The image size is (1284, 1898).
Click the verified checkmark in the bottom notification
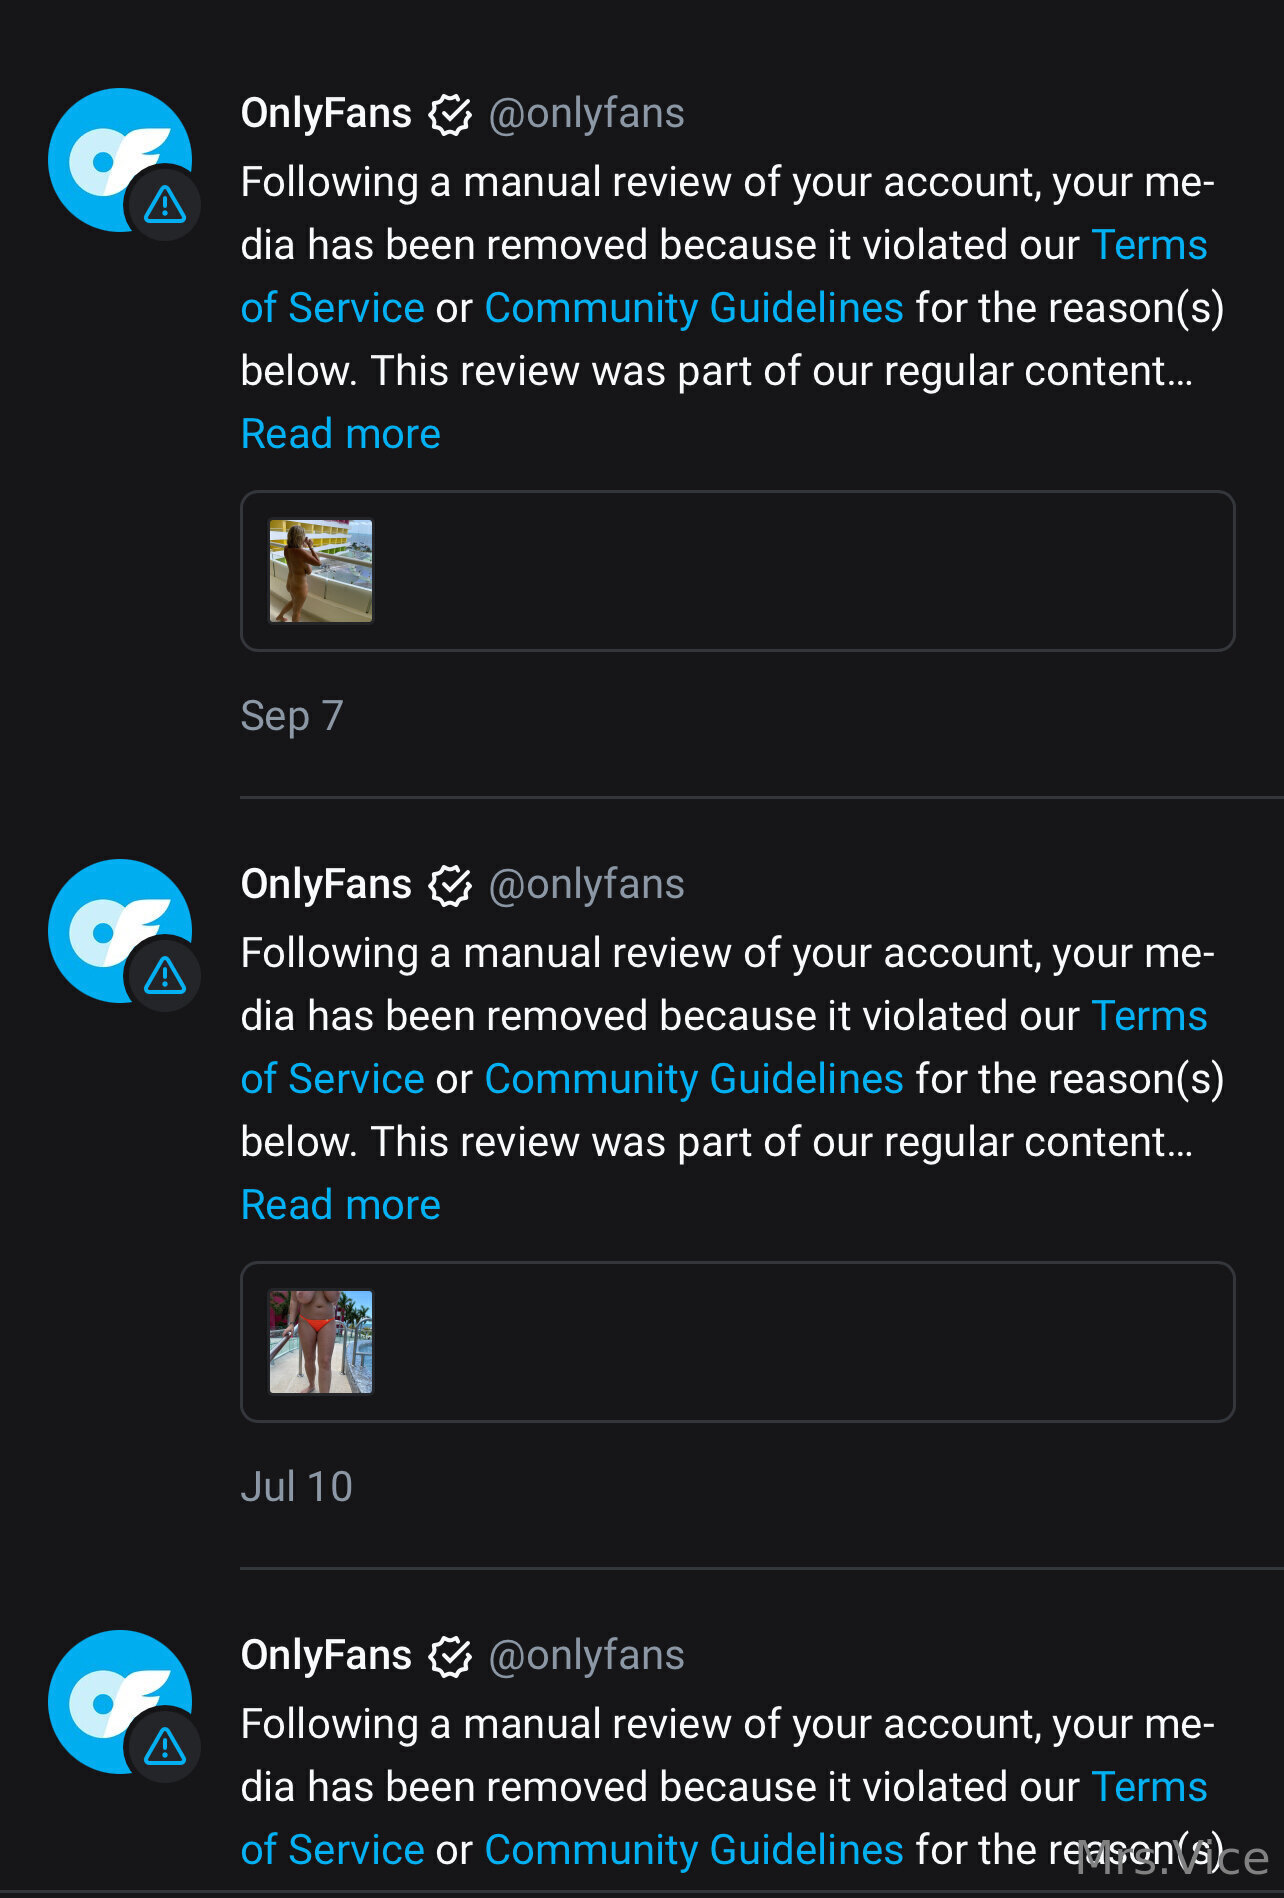(x=450, y=1656)
